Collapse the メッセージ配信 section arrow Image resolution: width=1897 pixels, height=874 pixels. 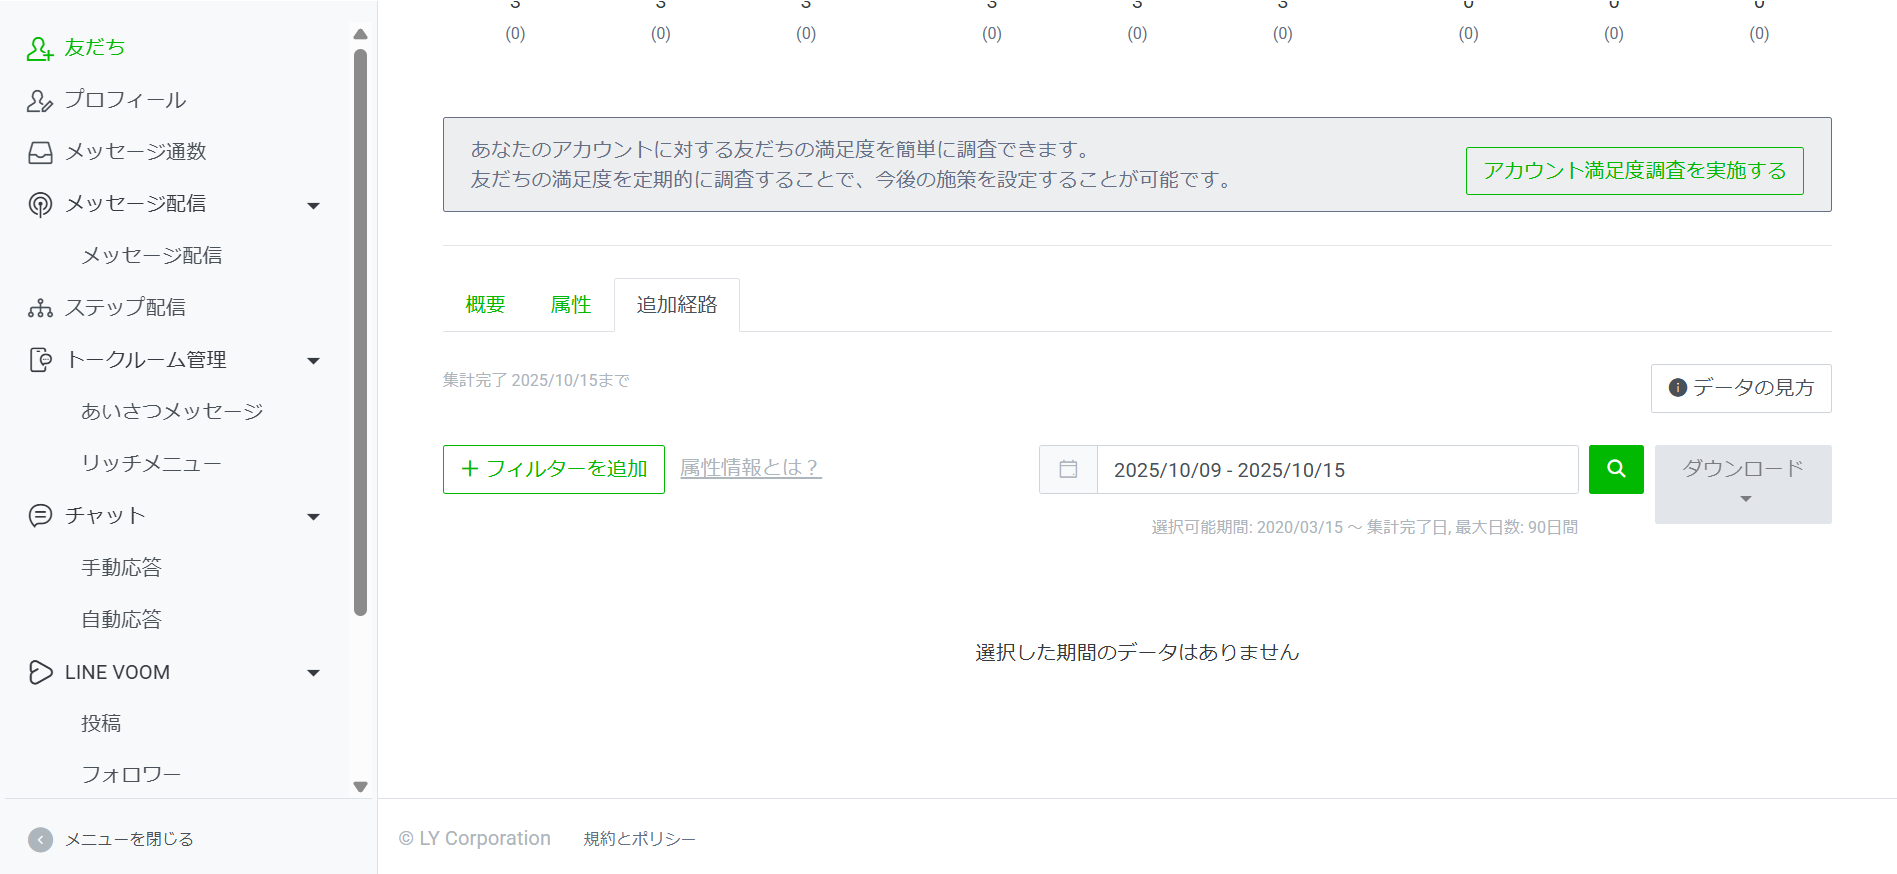click(x=313, y=205)
